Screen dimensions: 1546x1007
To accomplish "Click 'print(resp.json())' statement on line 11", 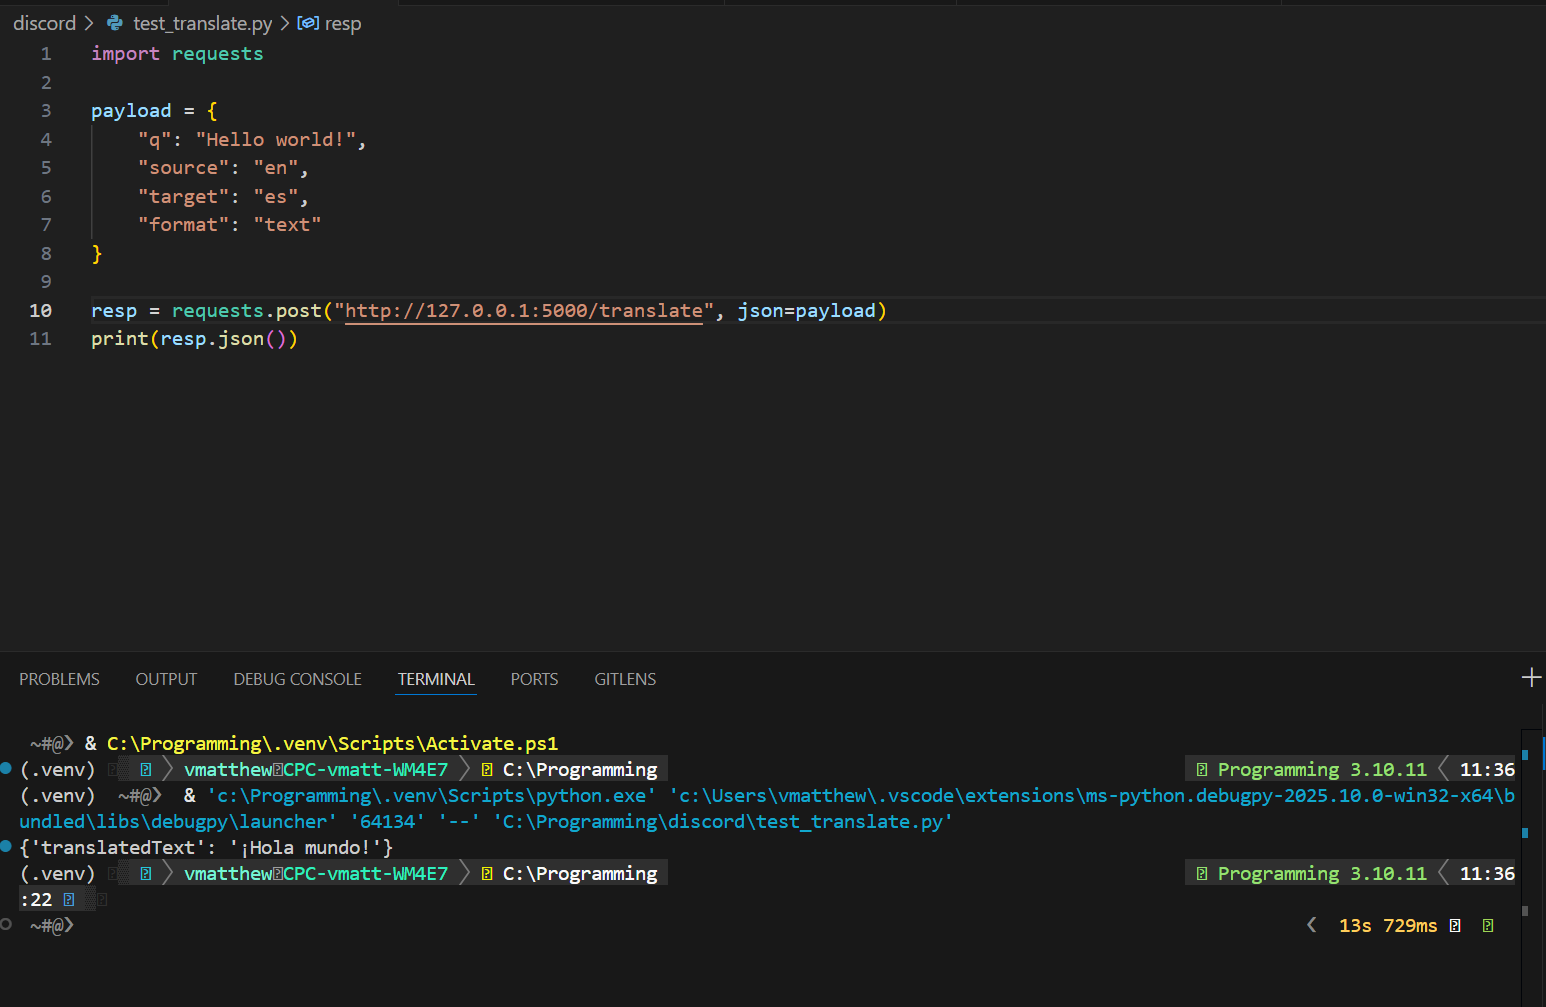I will click(x=194, y=339).
